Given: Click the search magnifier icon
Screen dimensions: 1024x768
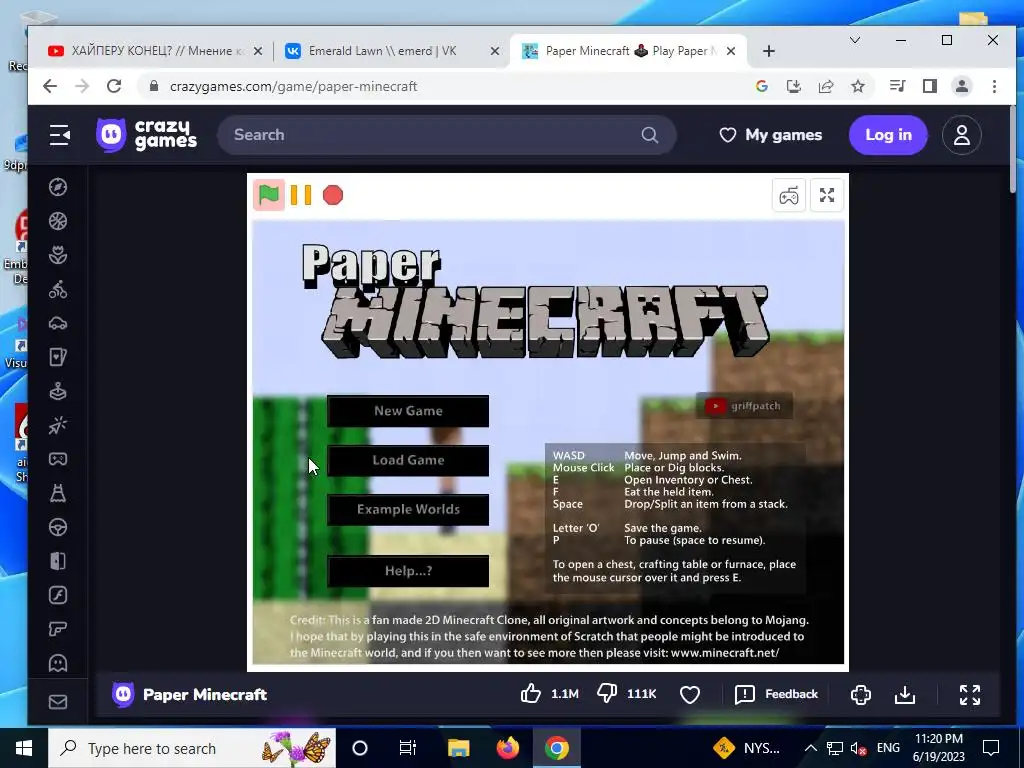Looking at the screenshot, I should pos(650,135).
